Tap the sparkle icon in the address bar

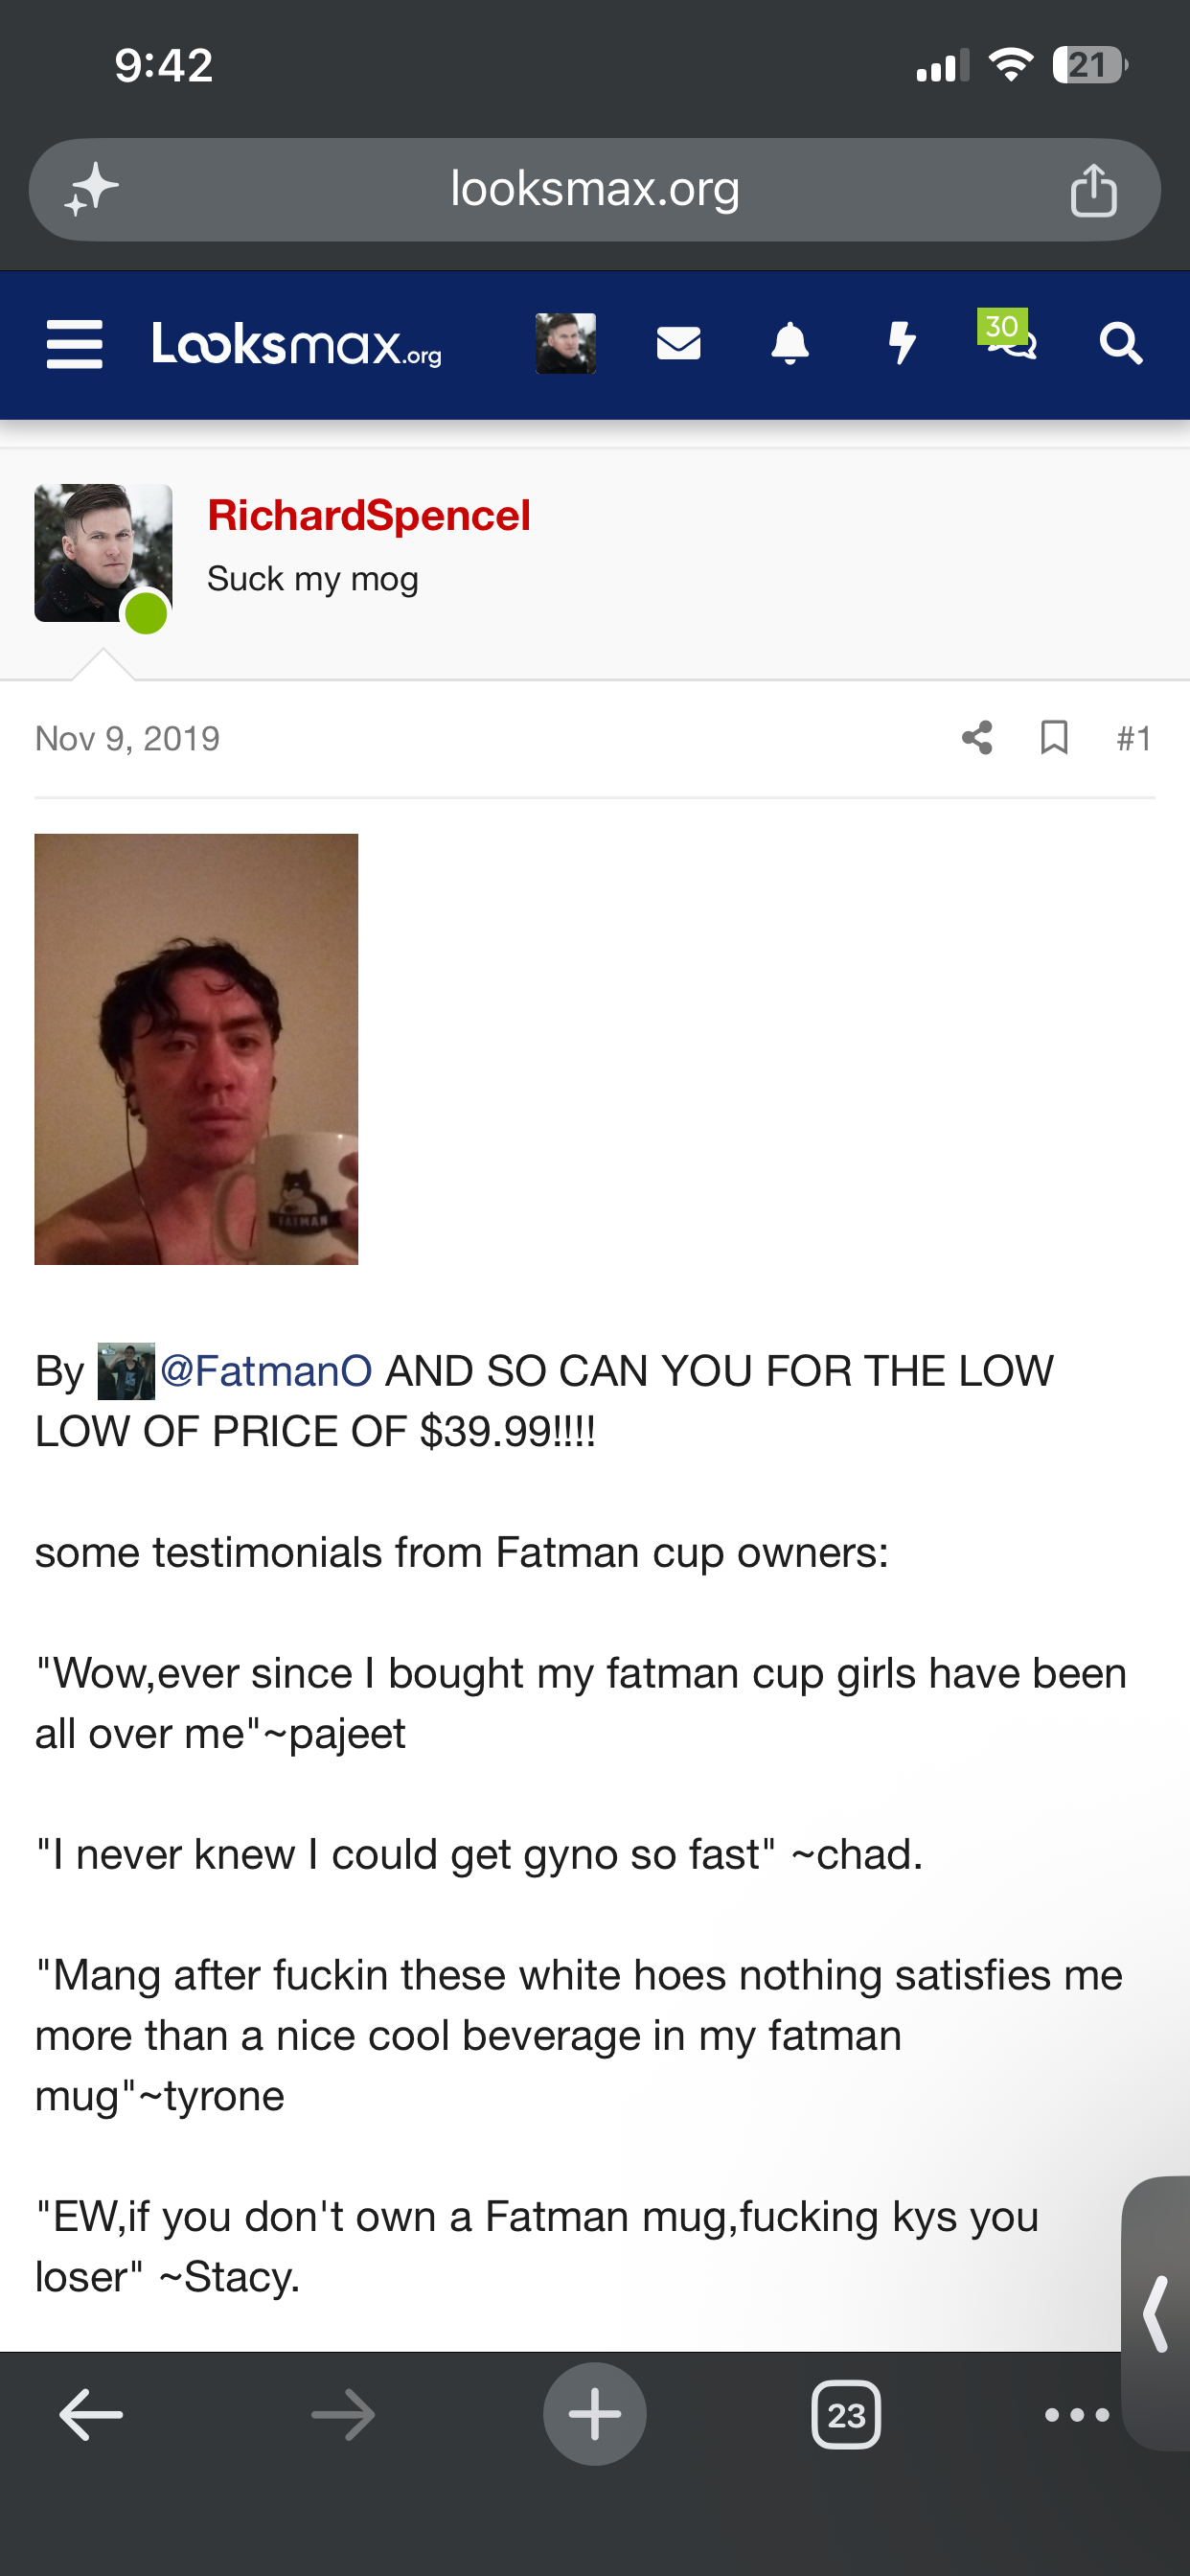91,189
